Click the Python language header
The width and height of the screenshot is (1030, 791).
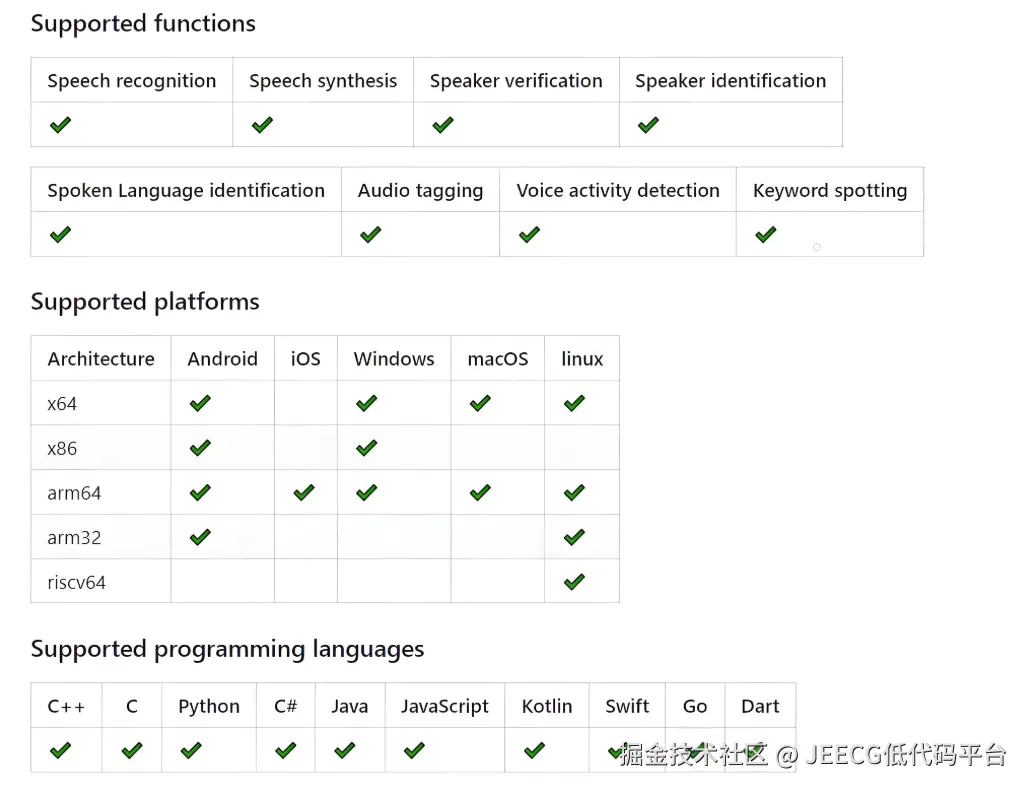209,706
